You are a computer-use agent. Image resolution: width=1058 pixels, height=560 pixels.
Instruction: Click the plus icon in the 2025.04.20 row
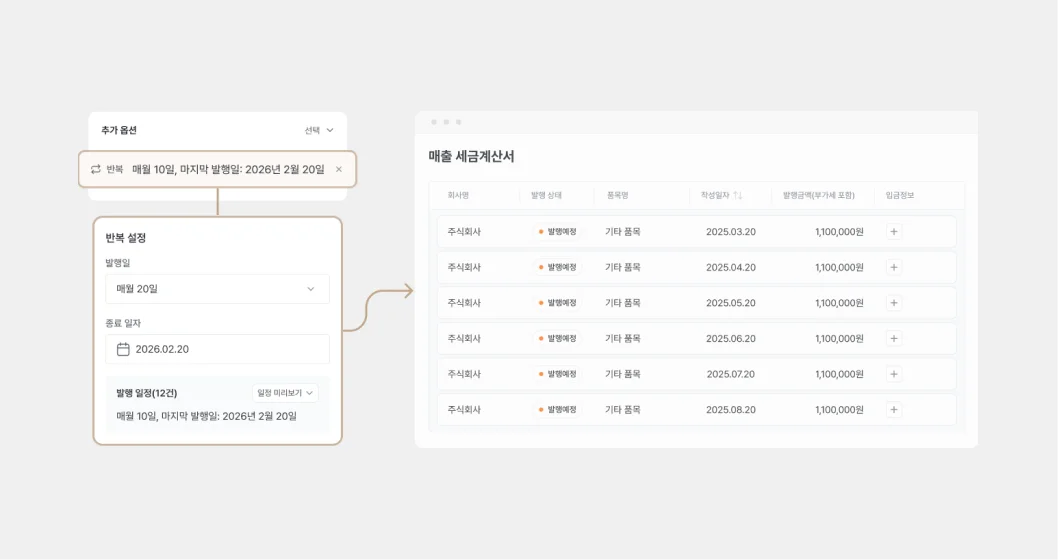(x=894, y=267)
